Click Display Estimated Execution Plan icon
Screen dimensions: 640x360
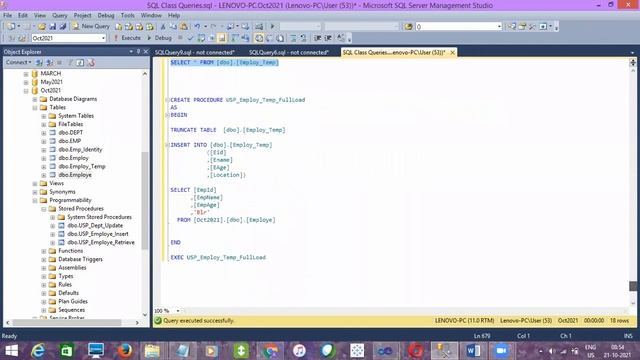coord(201,38)
